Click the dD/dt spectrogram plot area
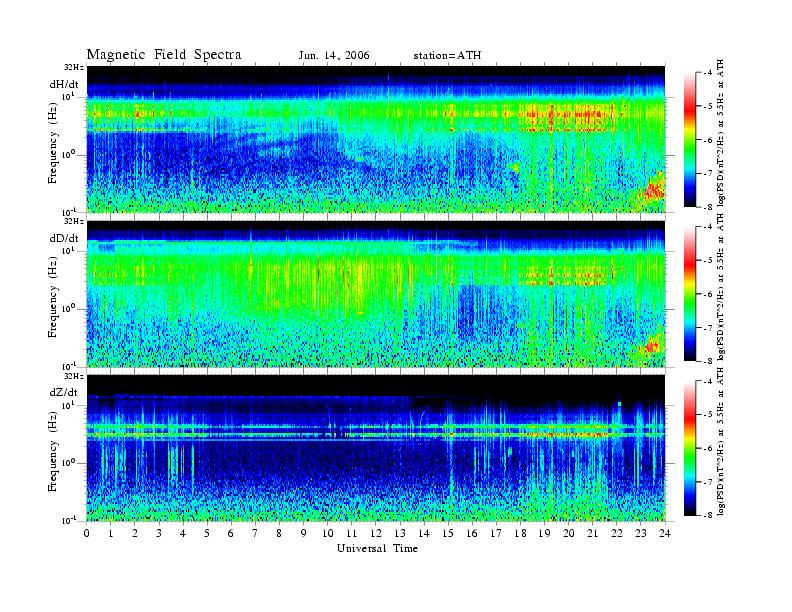This screenshot has width=792, height=612. [x=376, y=293]
